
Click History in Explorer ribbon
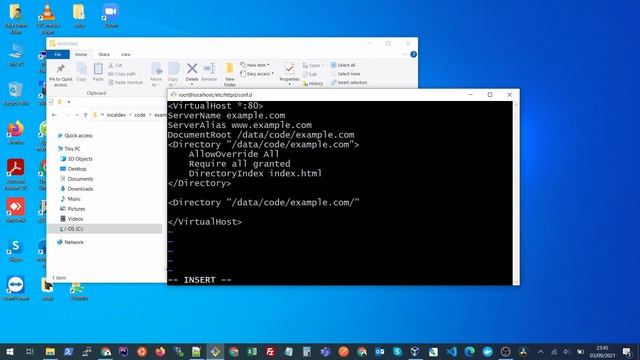[x=313, y=84]
